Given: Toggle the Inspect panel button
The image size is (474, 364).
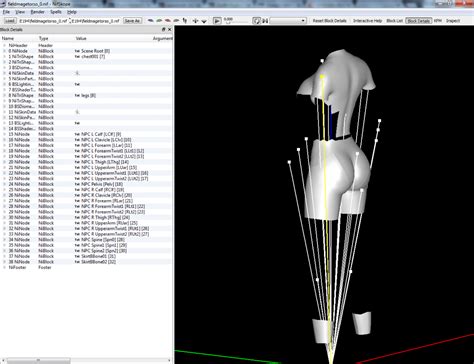Looking at the screenshot, I should [453, 21].
